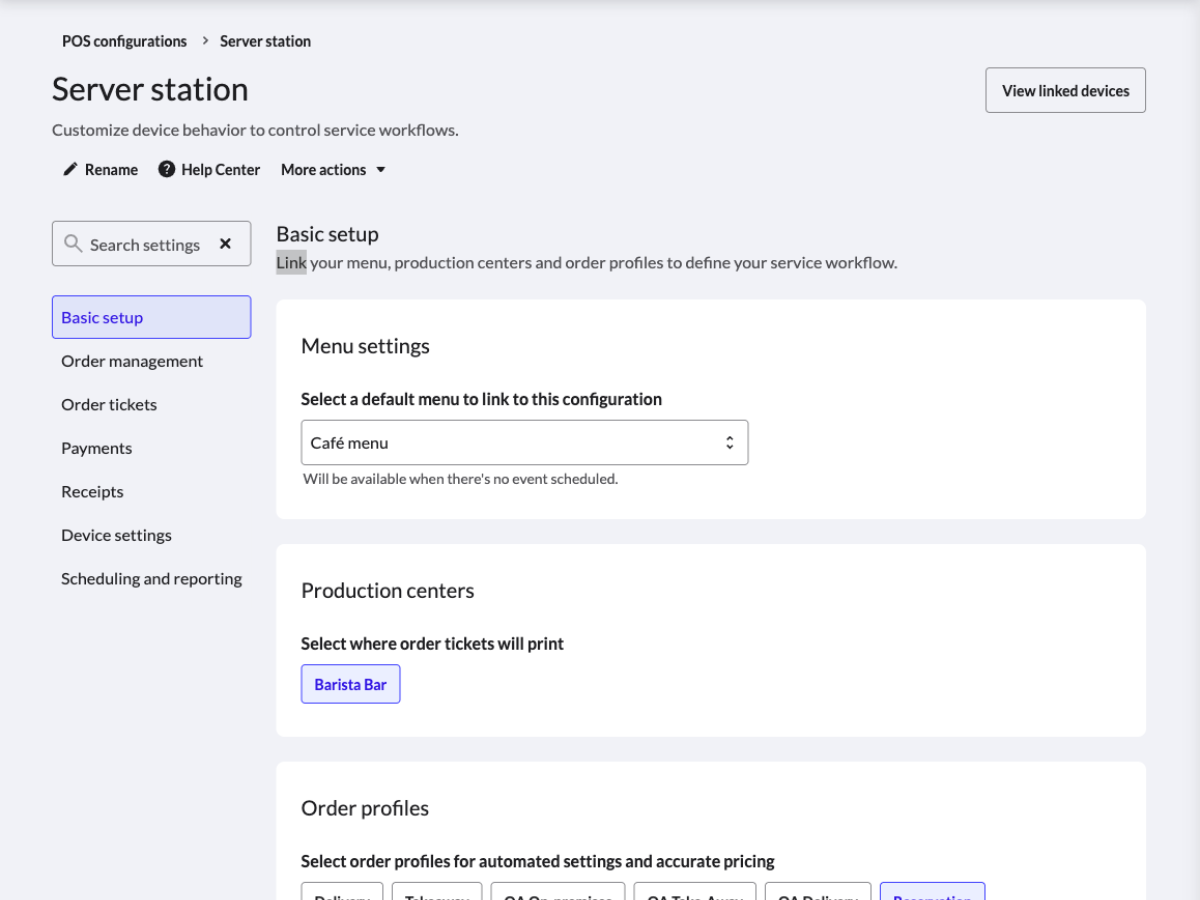
Task: Select Takeaway from the order profiles row
Action: click(437, 895)
